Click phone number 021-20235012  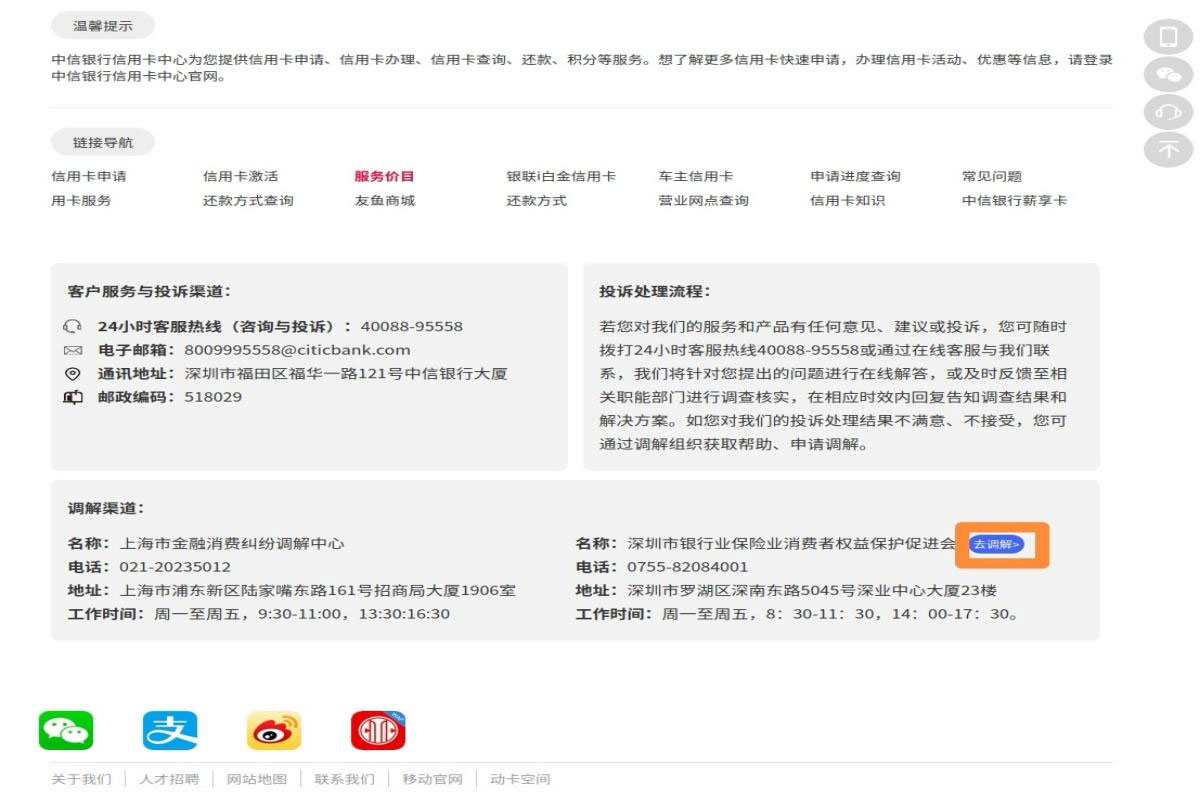point(175,566)
